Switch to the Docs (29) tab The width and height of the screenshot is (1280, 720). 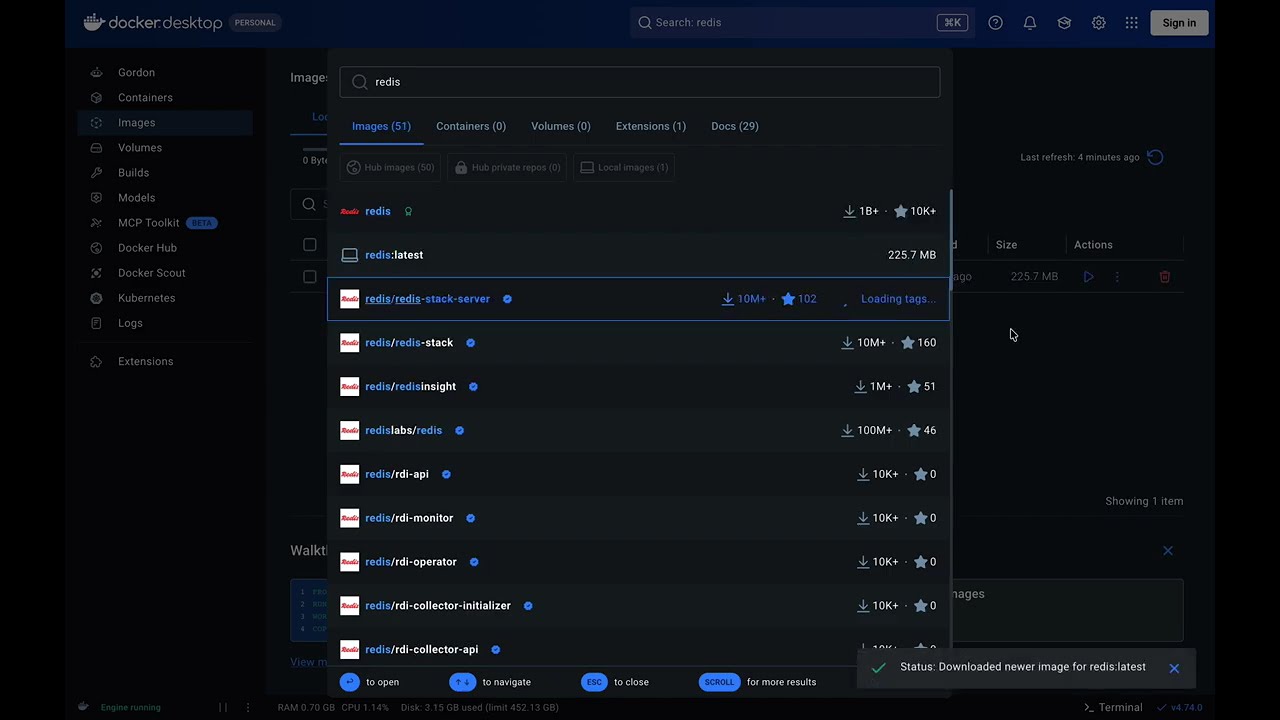[735, 126]
